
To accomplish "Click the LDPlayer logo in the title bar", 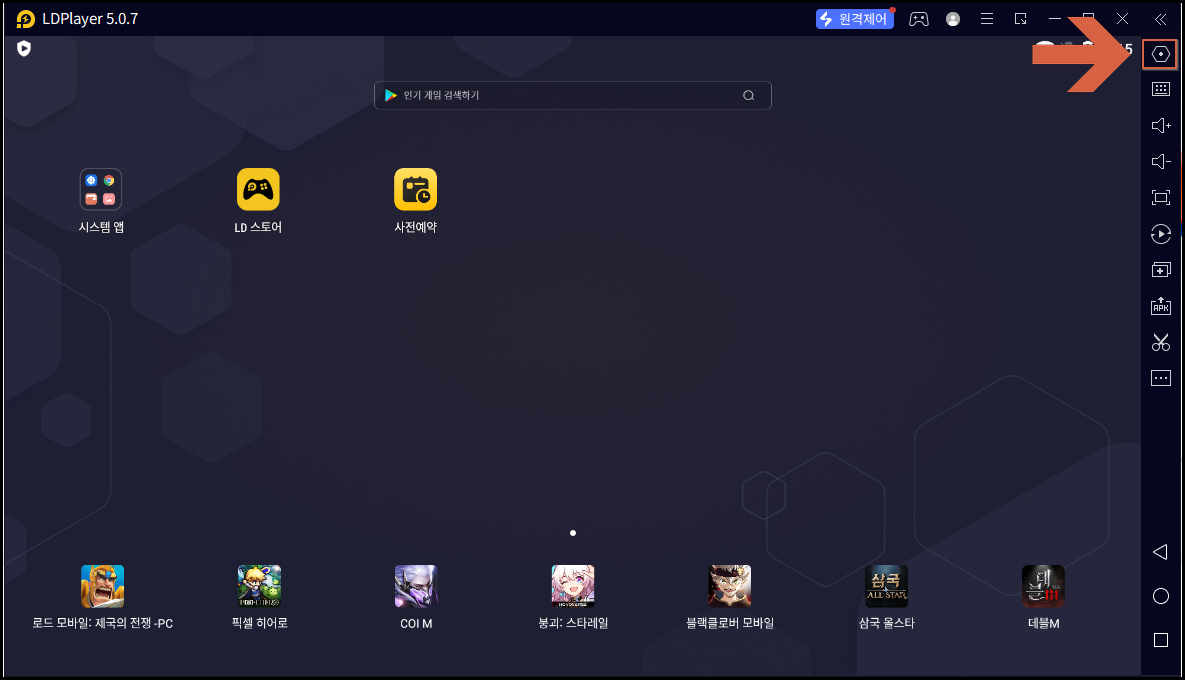I will pyautogui.click(x=25, y=19).
